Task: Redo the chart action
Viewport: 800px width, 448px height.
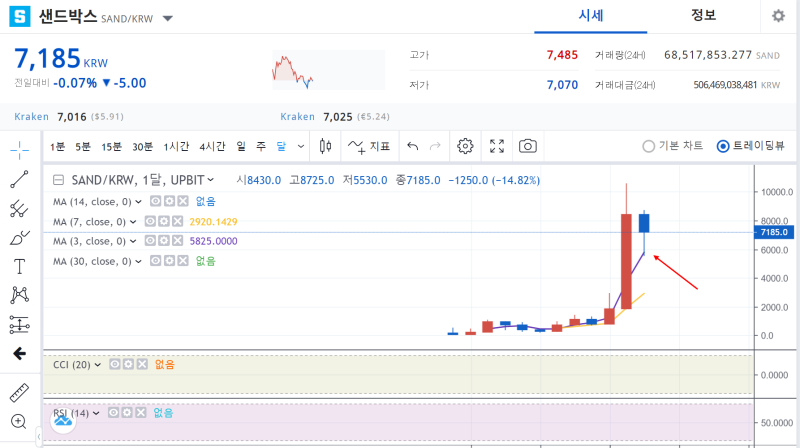Action: tap(435, 146)
